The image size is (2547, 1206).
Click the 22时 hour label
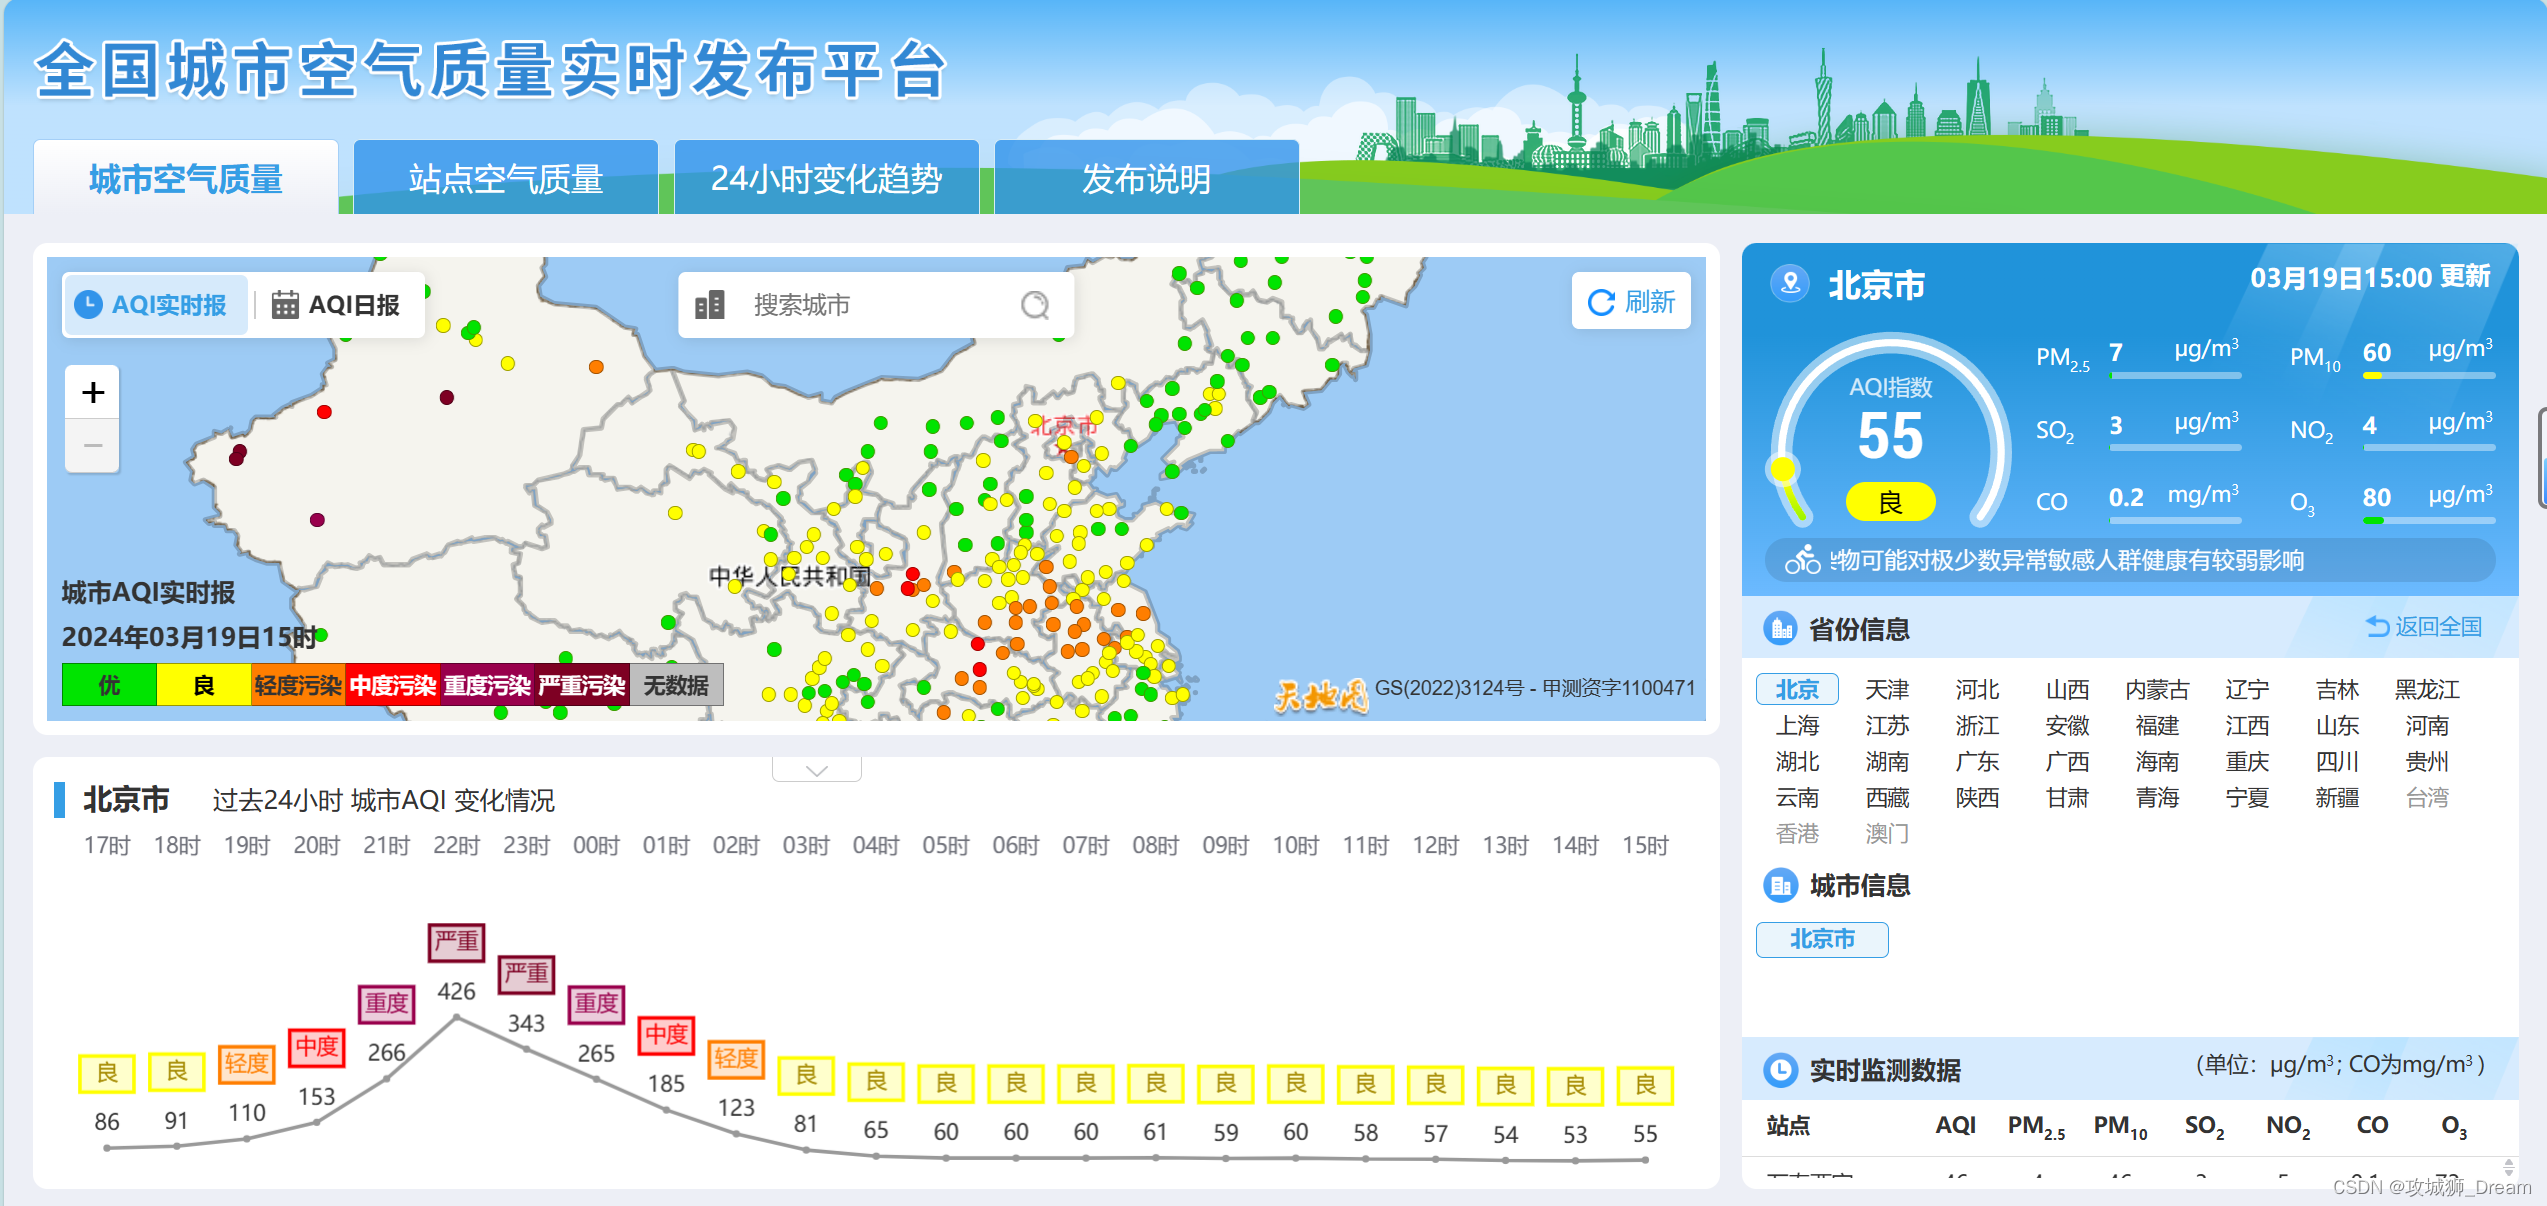tap(456, 846)
